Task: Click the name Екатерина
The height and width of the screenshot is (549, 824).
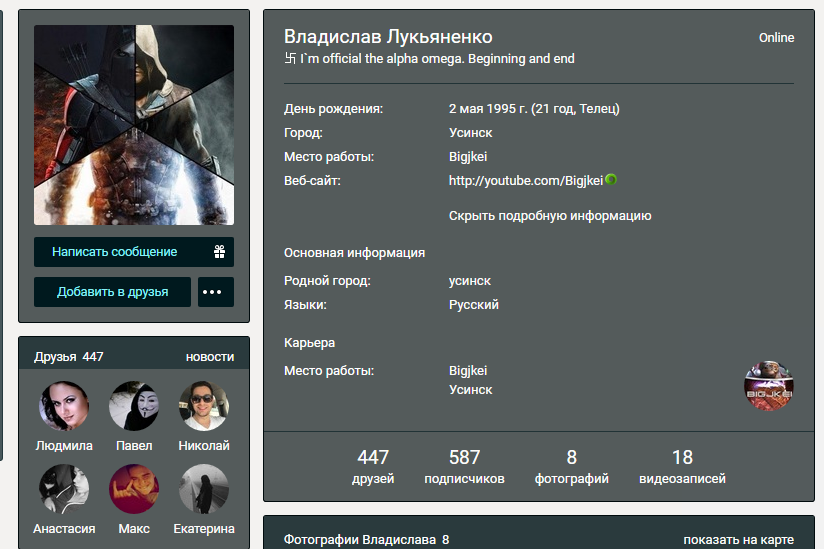Action: click(x=204, y=529)
